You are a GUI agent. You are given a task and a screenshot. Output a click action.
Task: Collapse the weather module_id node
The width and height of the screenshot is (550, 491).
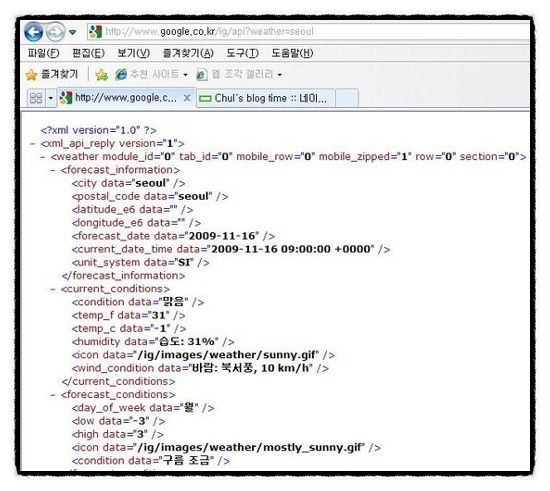coord(43,157)
